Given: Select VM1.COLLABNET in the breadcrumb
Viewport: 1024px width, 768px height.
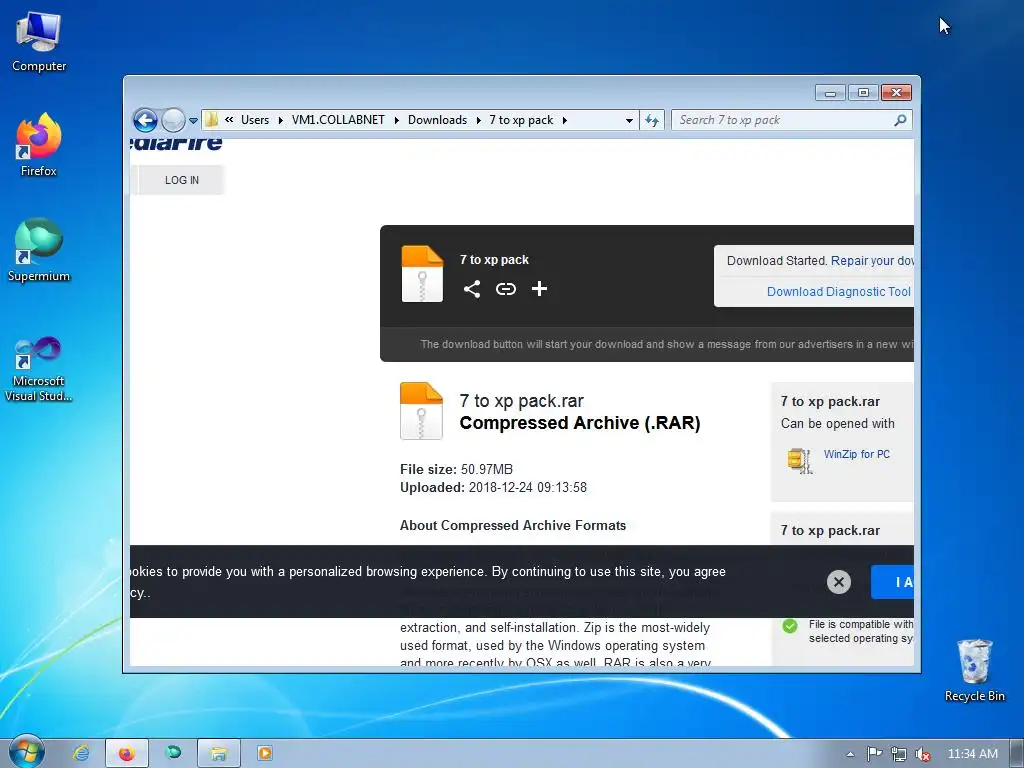Looking at the screenshot, I should [338, 120].
